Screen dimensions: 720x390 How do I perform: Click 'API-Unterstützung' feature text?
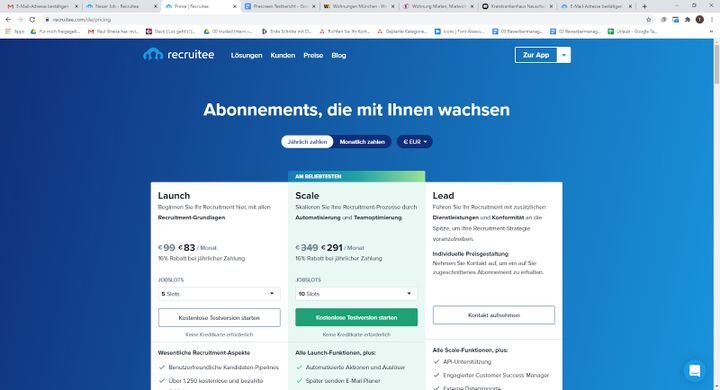pos(467,362)
